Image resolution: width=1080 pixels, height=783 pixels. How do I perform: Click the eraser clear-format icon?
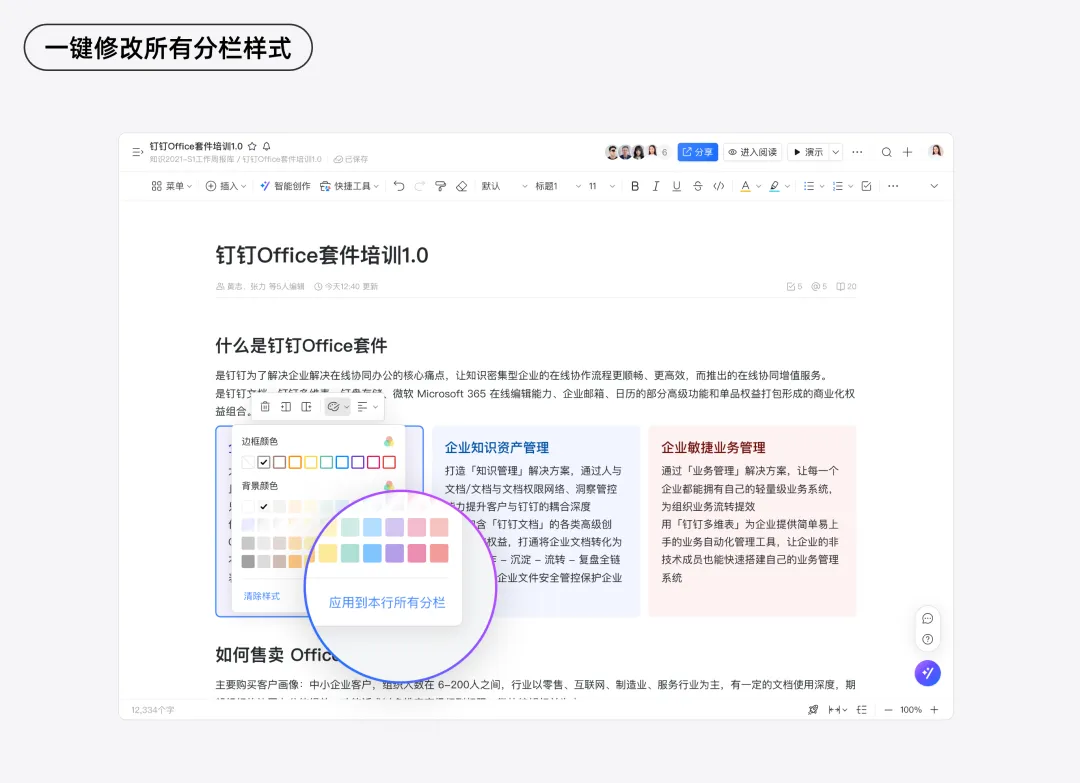462,186
